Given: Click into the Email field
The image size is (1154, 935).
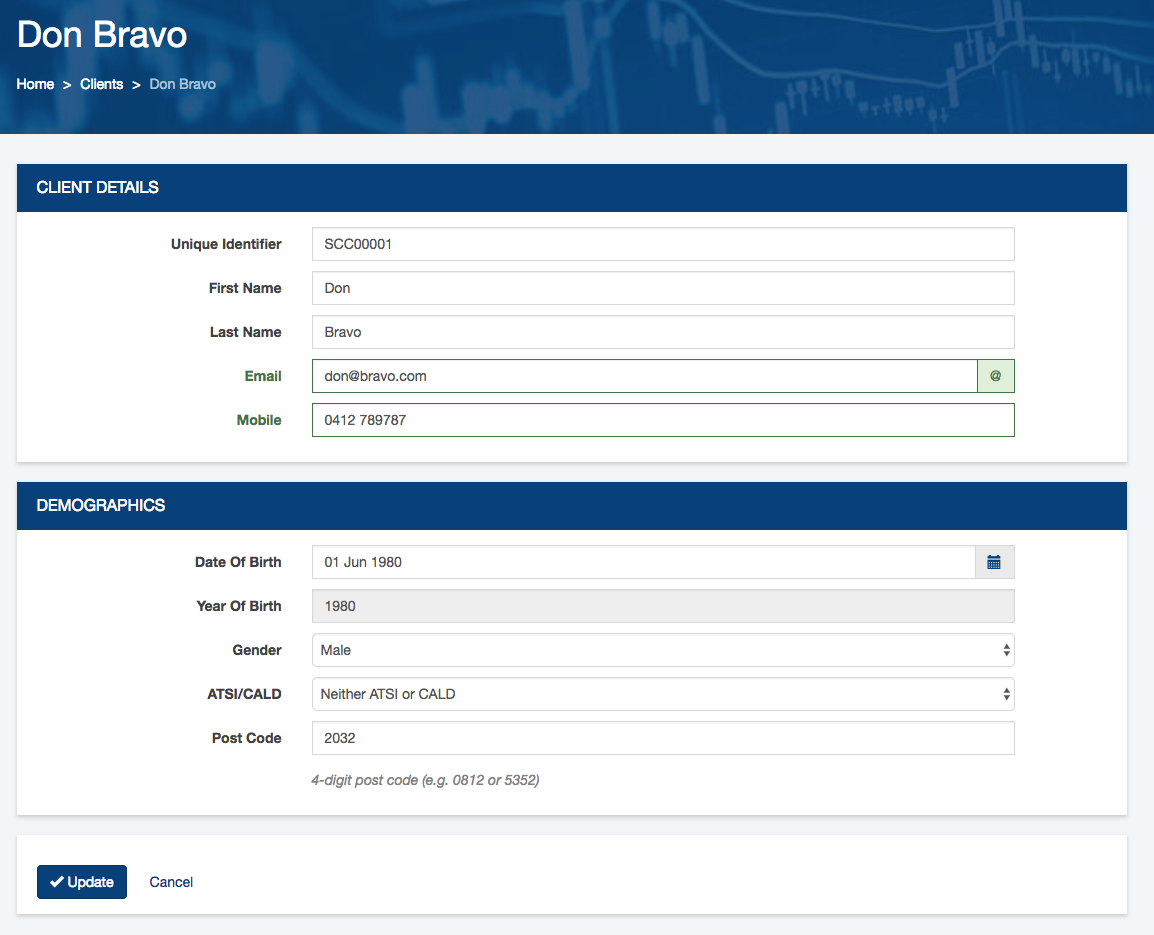Looking at the screenshot, I should click(x=645, y=376).
